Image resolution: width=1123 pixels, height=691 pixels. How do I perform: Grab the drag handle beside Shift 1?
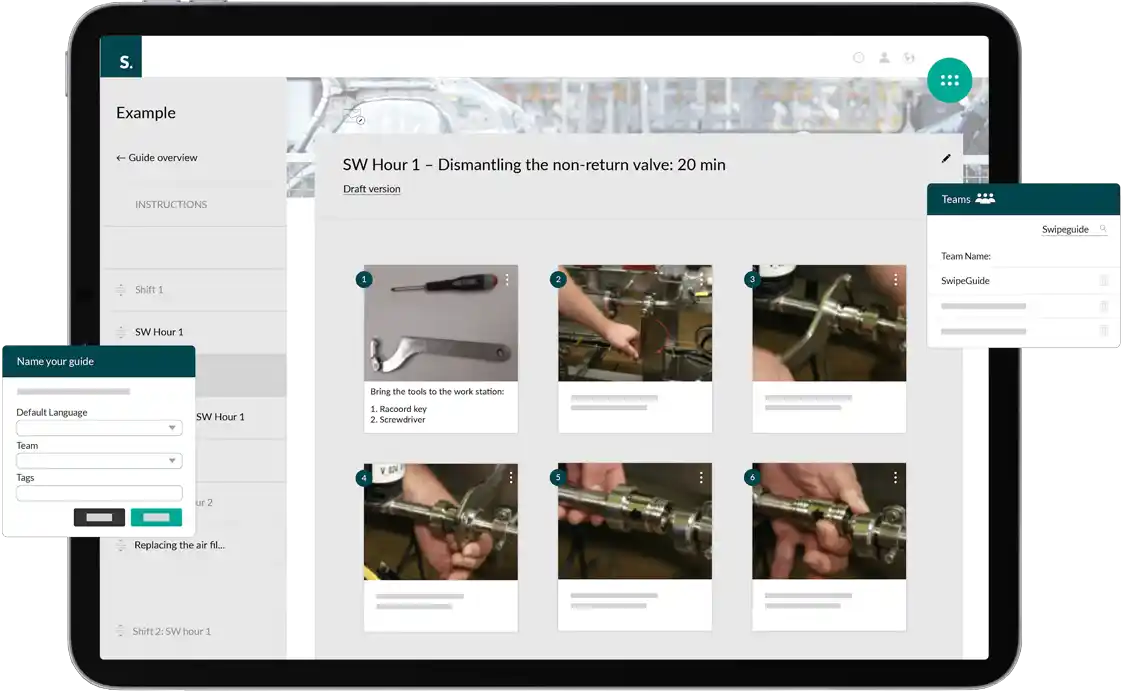(120, 289)
